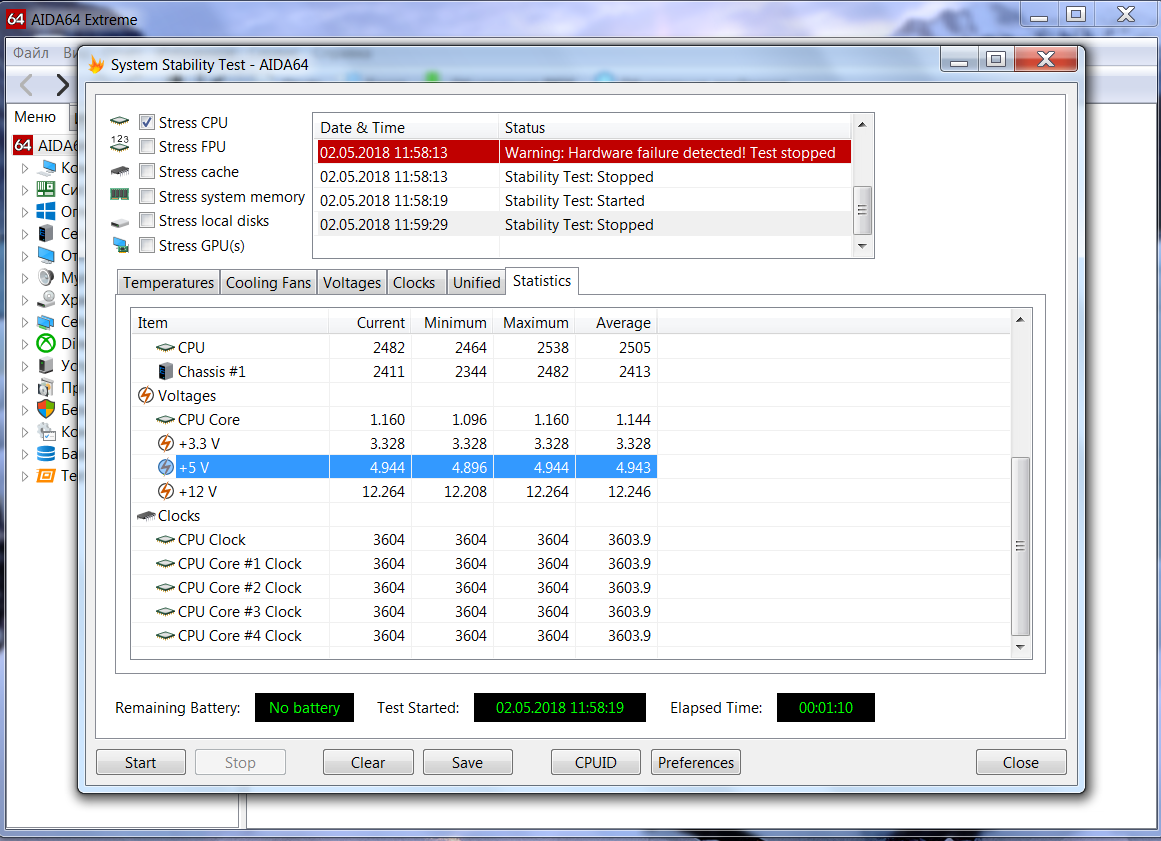Viewport: 1161px width, 841px height.
Task: Click the Average column header
Action: (x=616, y=323)
